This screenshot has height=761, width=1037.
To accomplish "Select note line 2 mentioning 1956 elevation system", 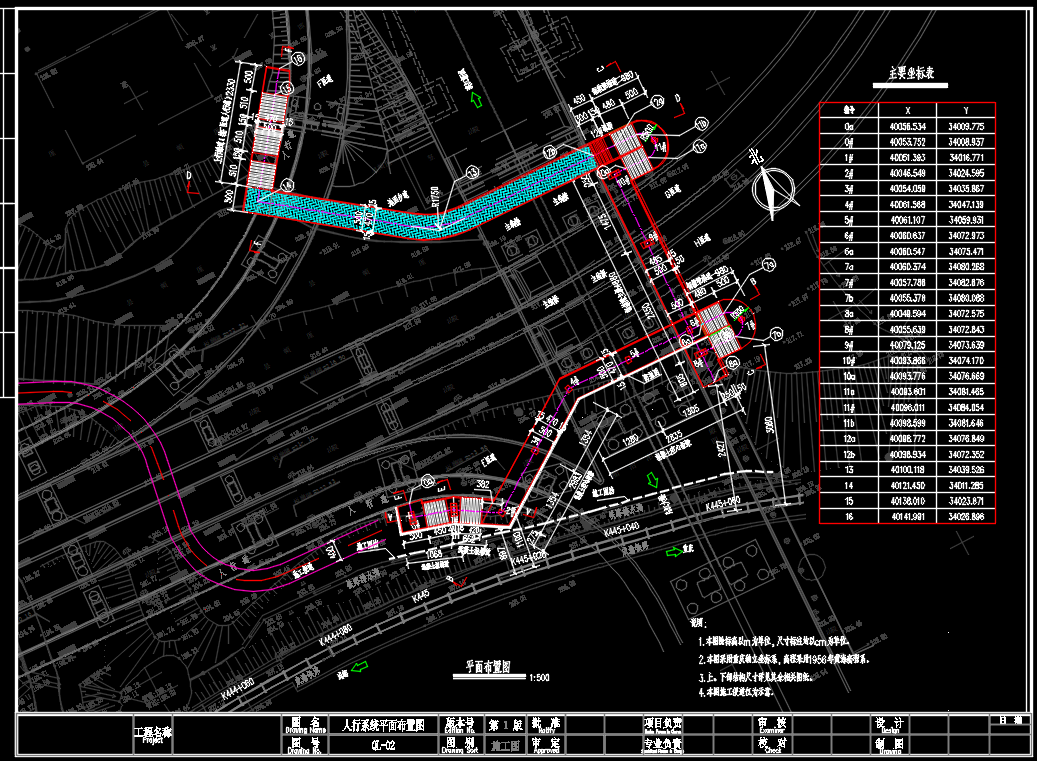I will click(x=784, y=659).
